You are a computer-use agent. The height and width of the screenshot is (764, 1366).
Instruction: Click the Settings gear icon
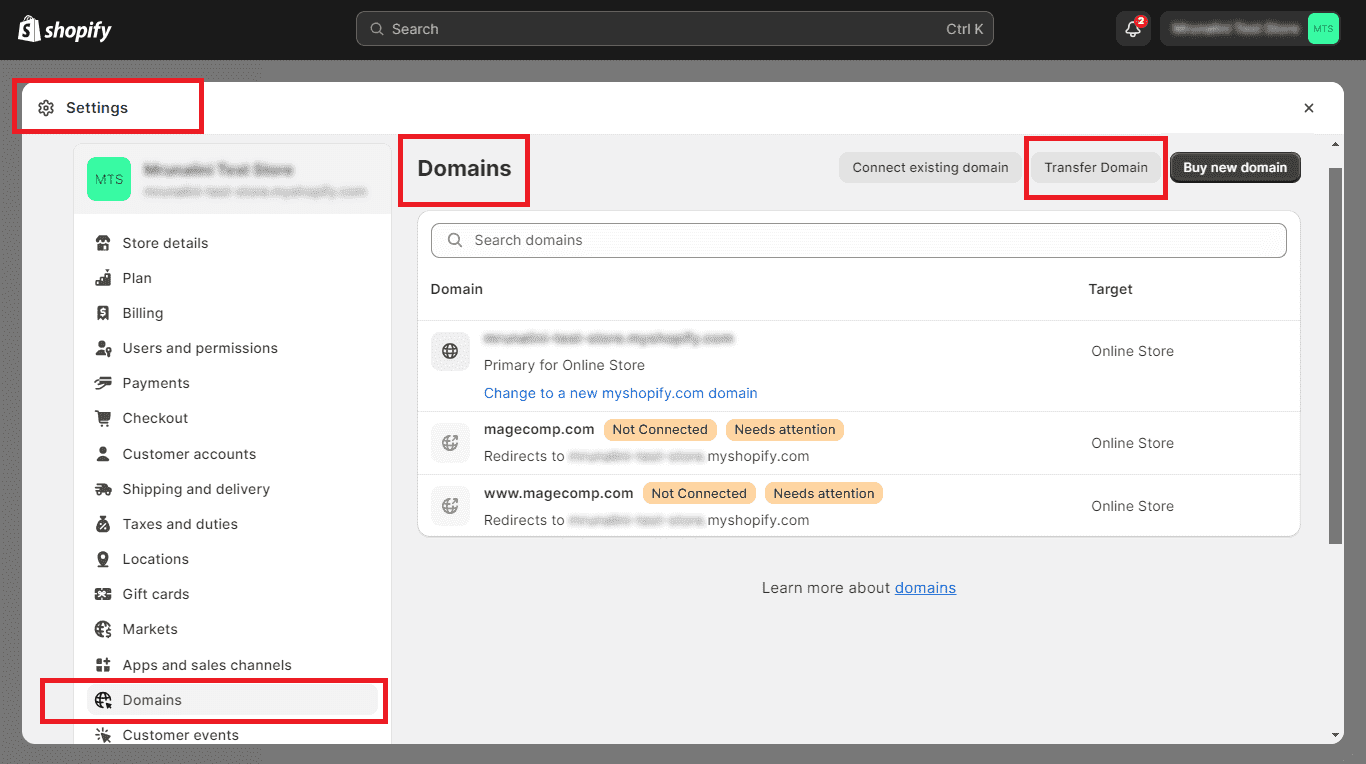click(x=46, y=108)
